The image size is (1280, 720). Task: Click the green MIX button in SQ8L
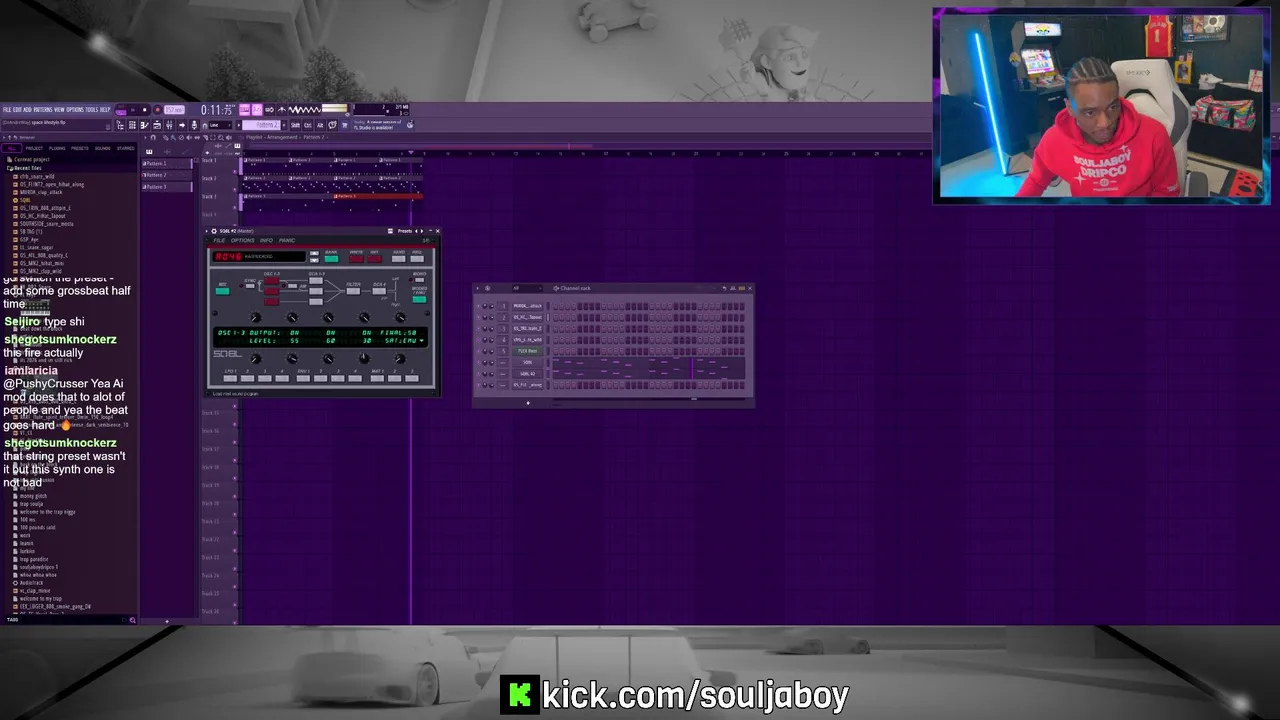click(x=223, y=291)
